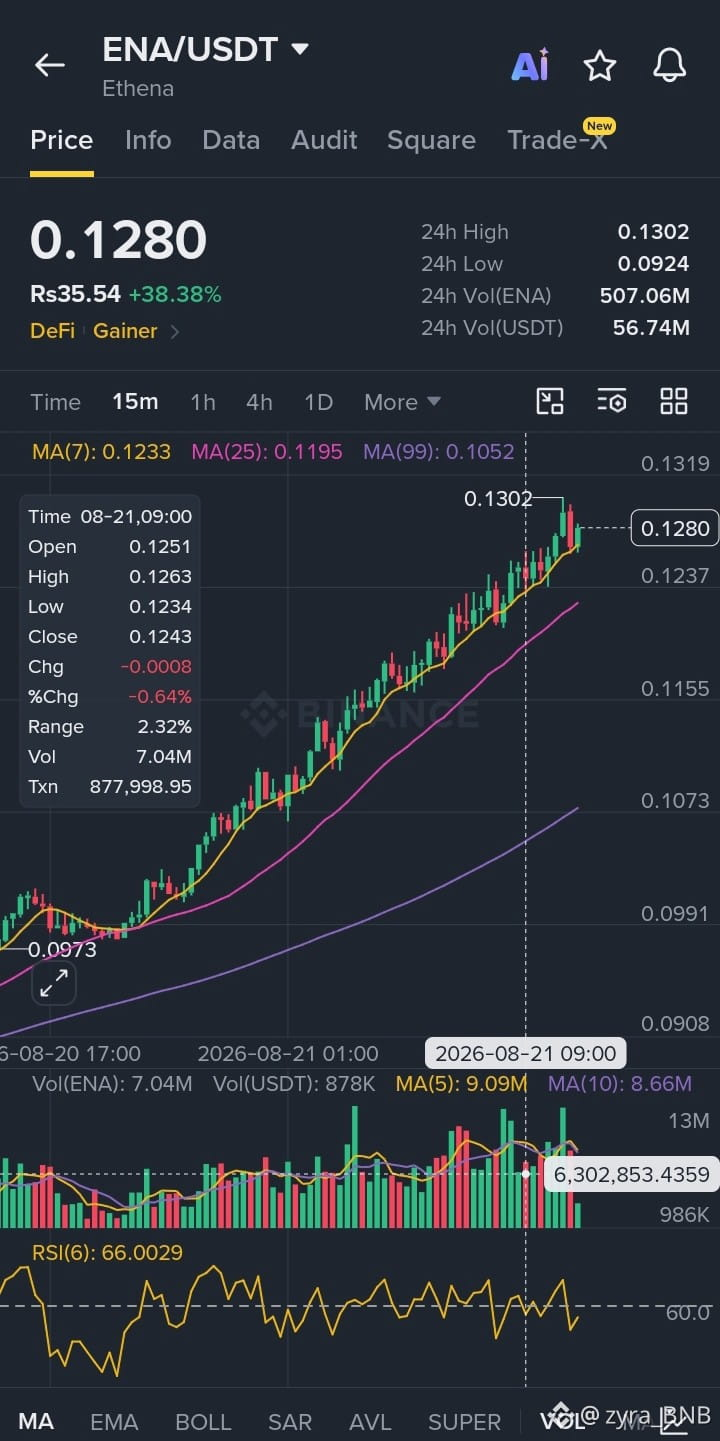
Task: Open the Audit tab
Action: (x=324, y=140)
